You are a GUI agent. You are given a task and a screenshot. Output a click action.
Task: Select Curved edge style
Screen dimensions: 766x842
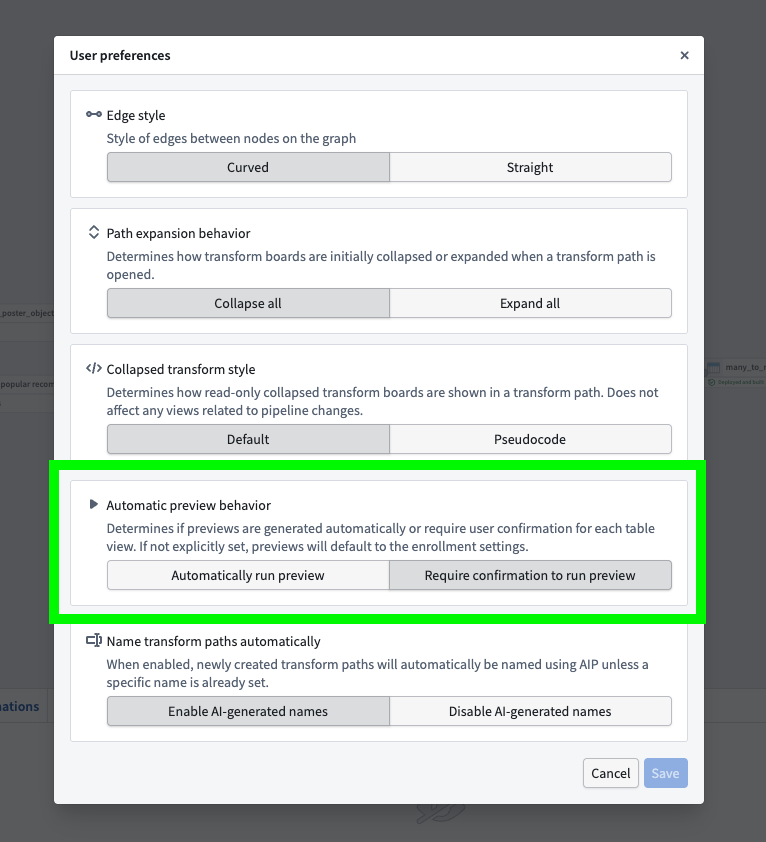click(247, 167)
